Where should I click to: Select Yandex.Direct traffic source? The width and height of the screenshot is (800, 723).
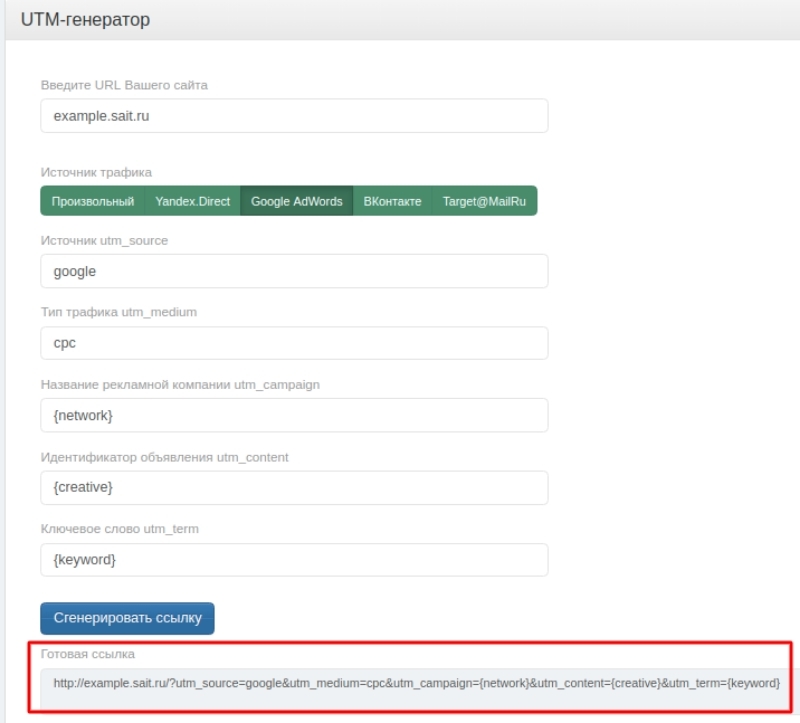(192, 201)
